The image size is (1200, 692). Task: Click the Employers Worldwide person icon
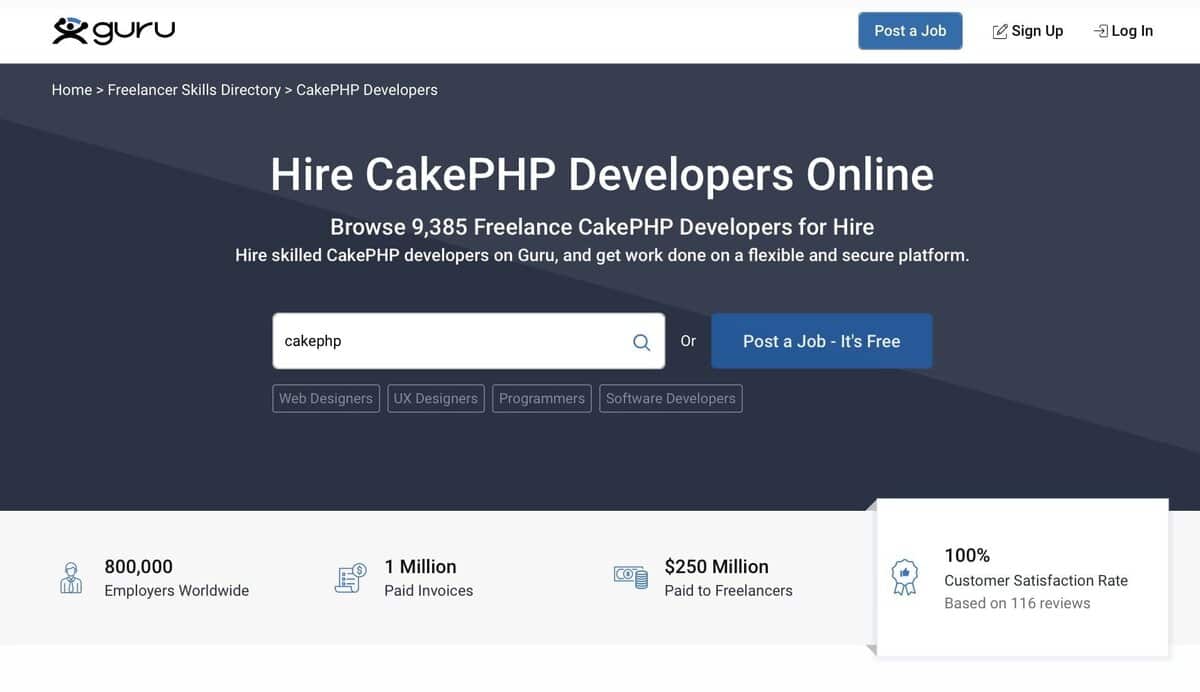(71, 578)
